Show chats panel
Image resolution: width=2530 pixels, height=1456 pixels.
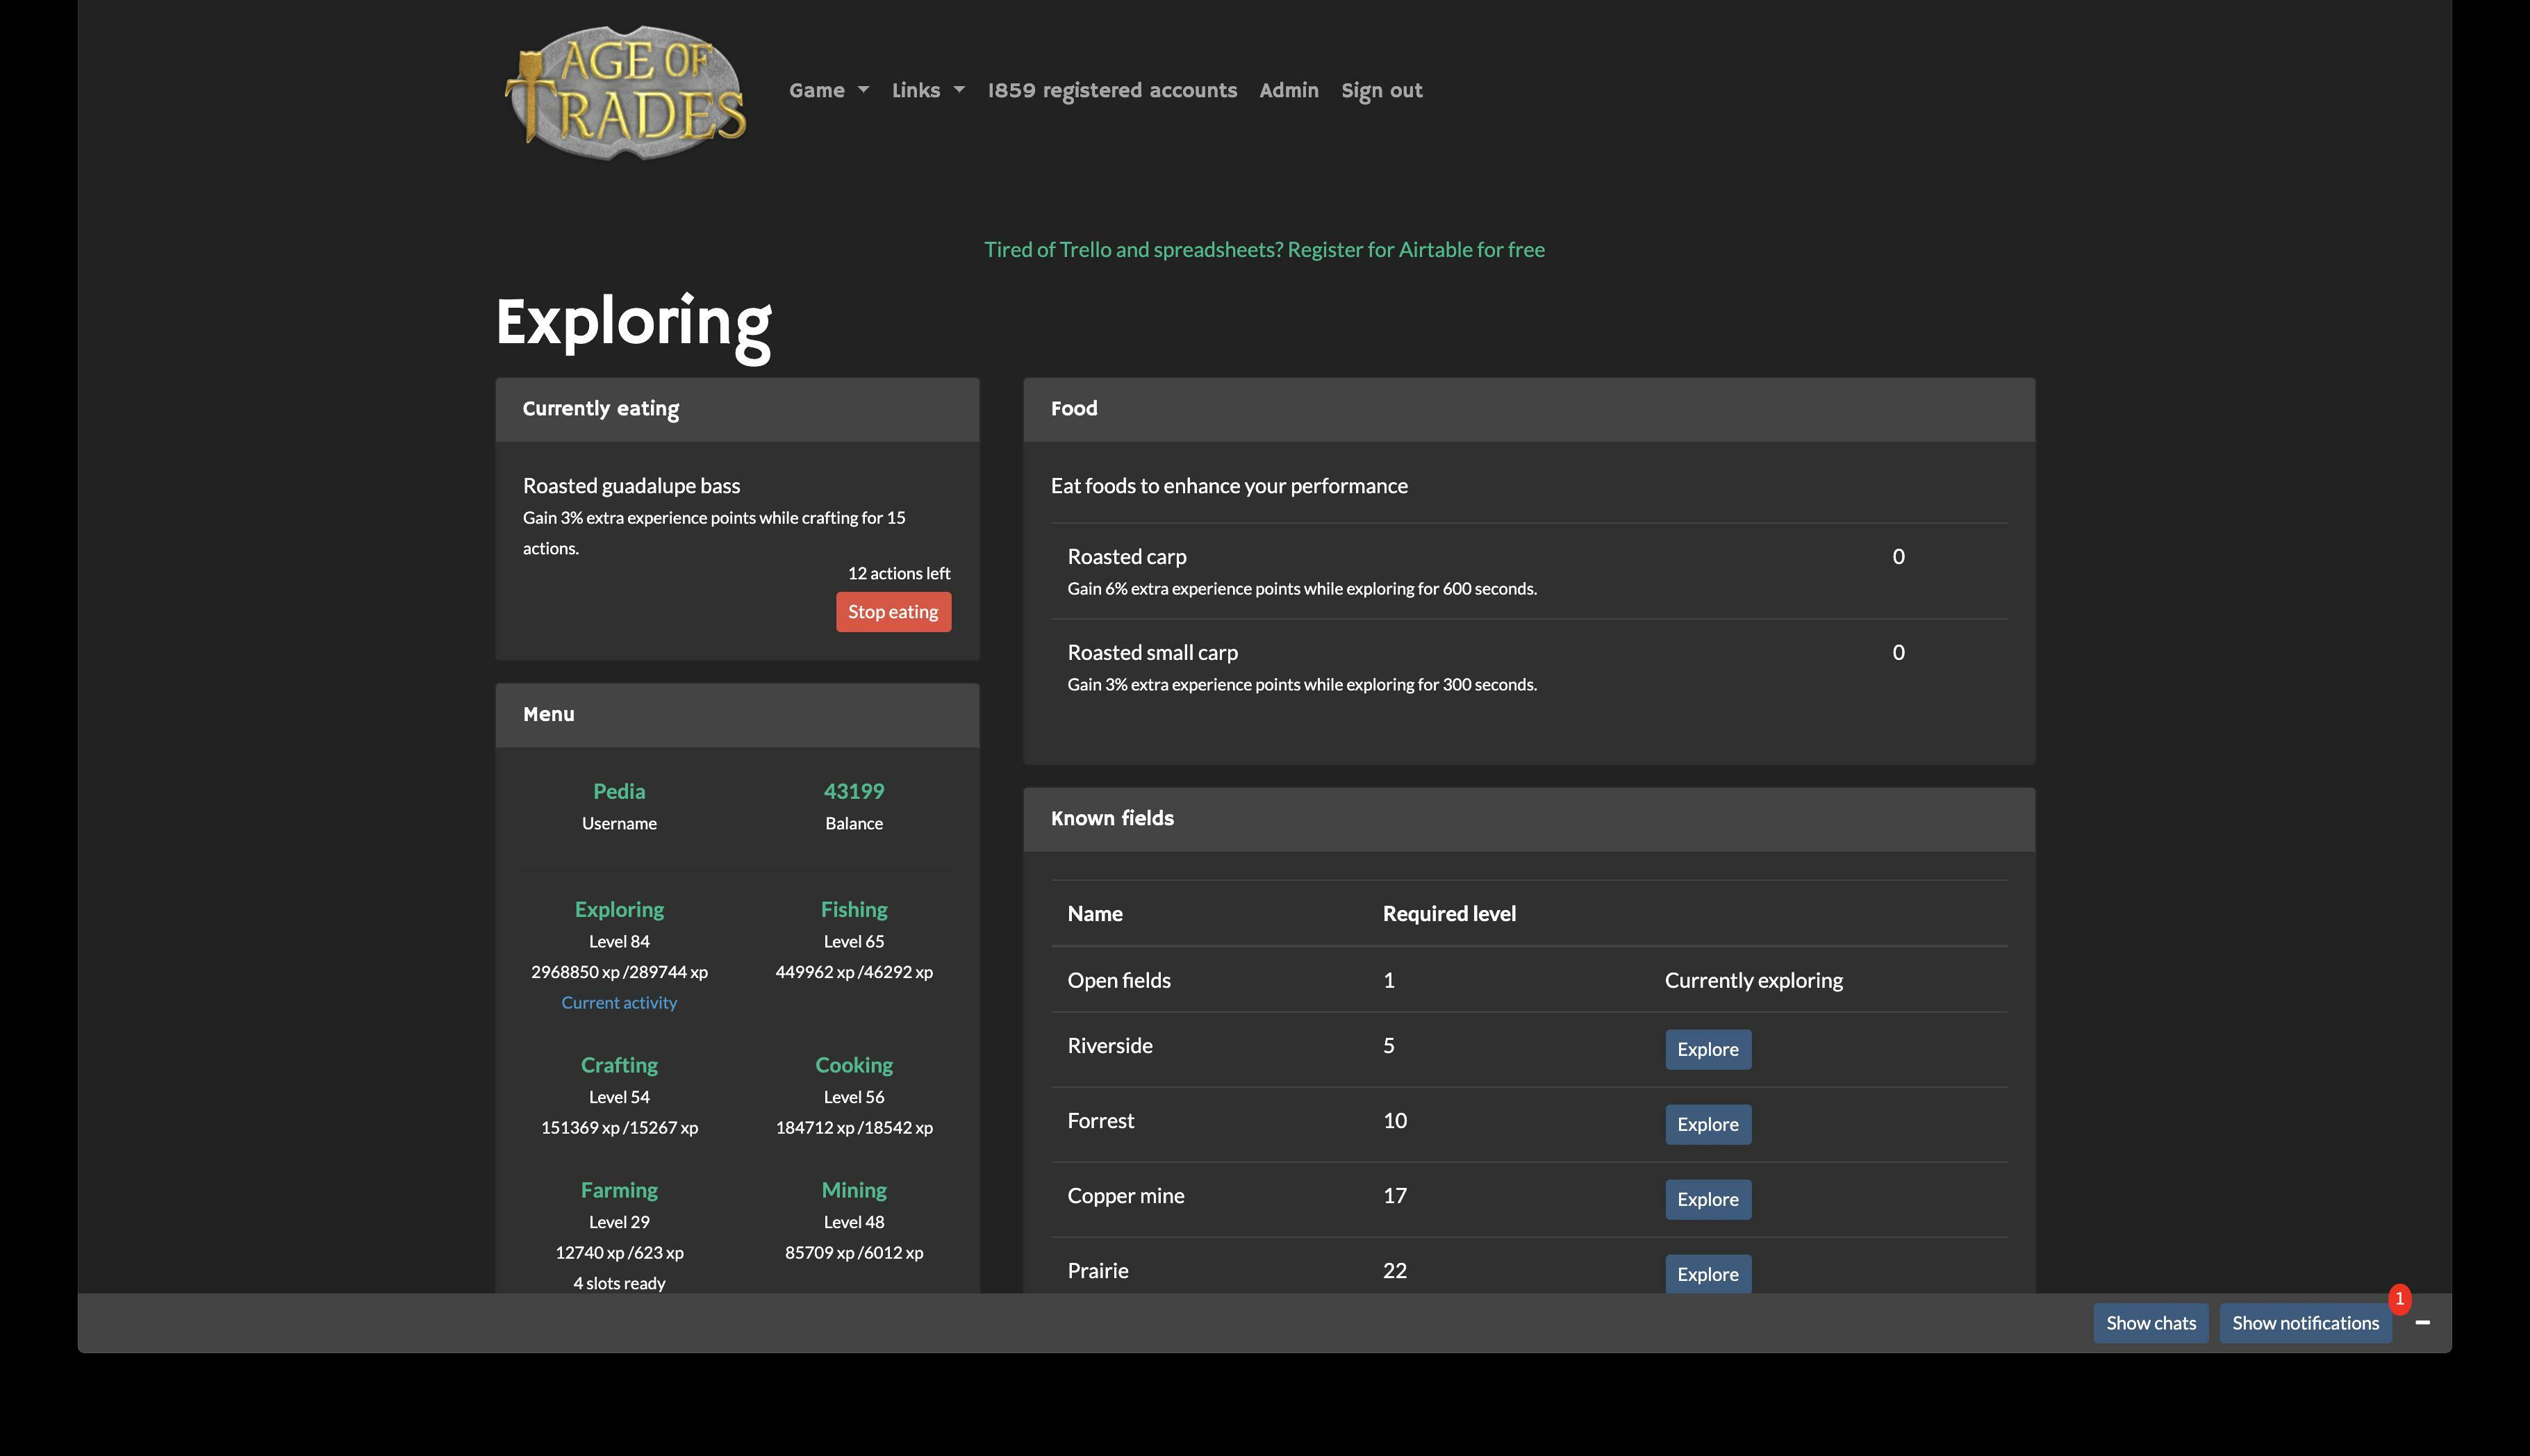pyautogui.click(x=2150, y=1323)
